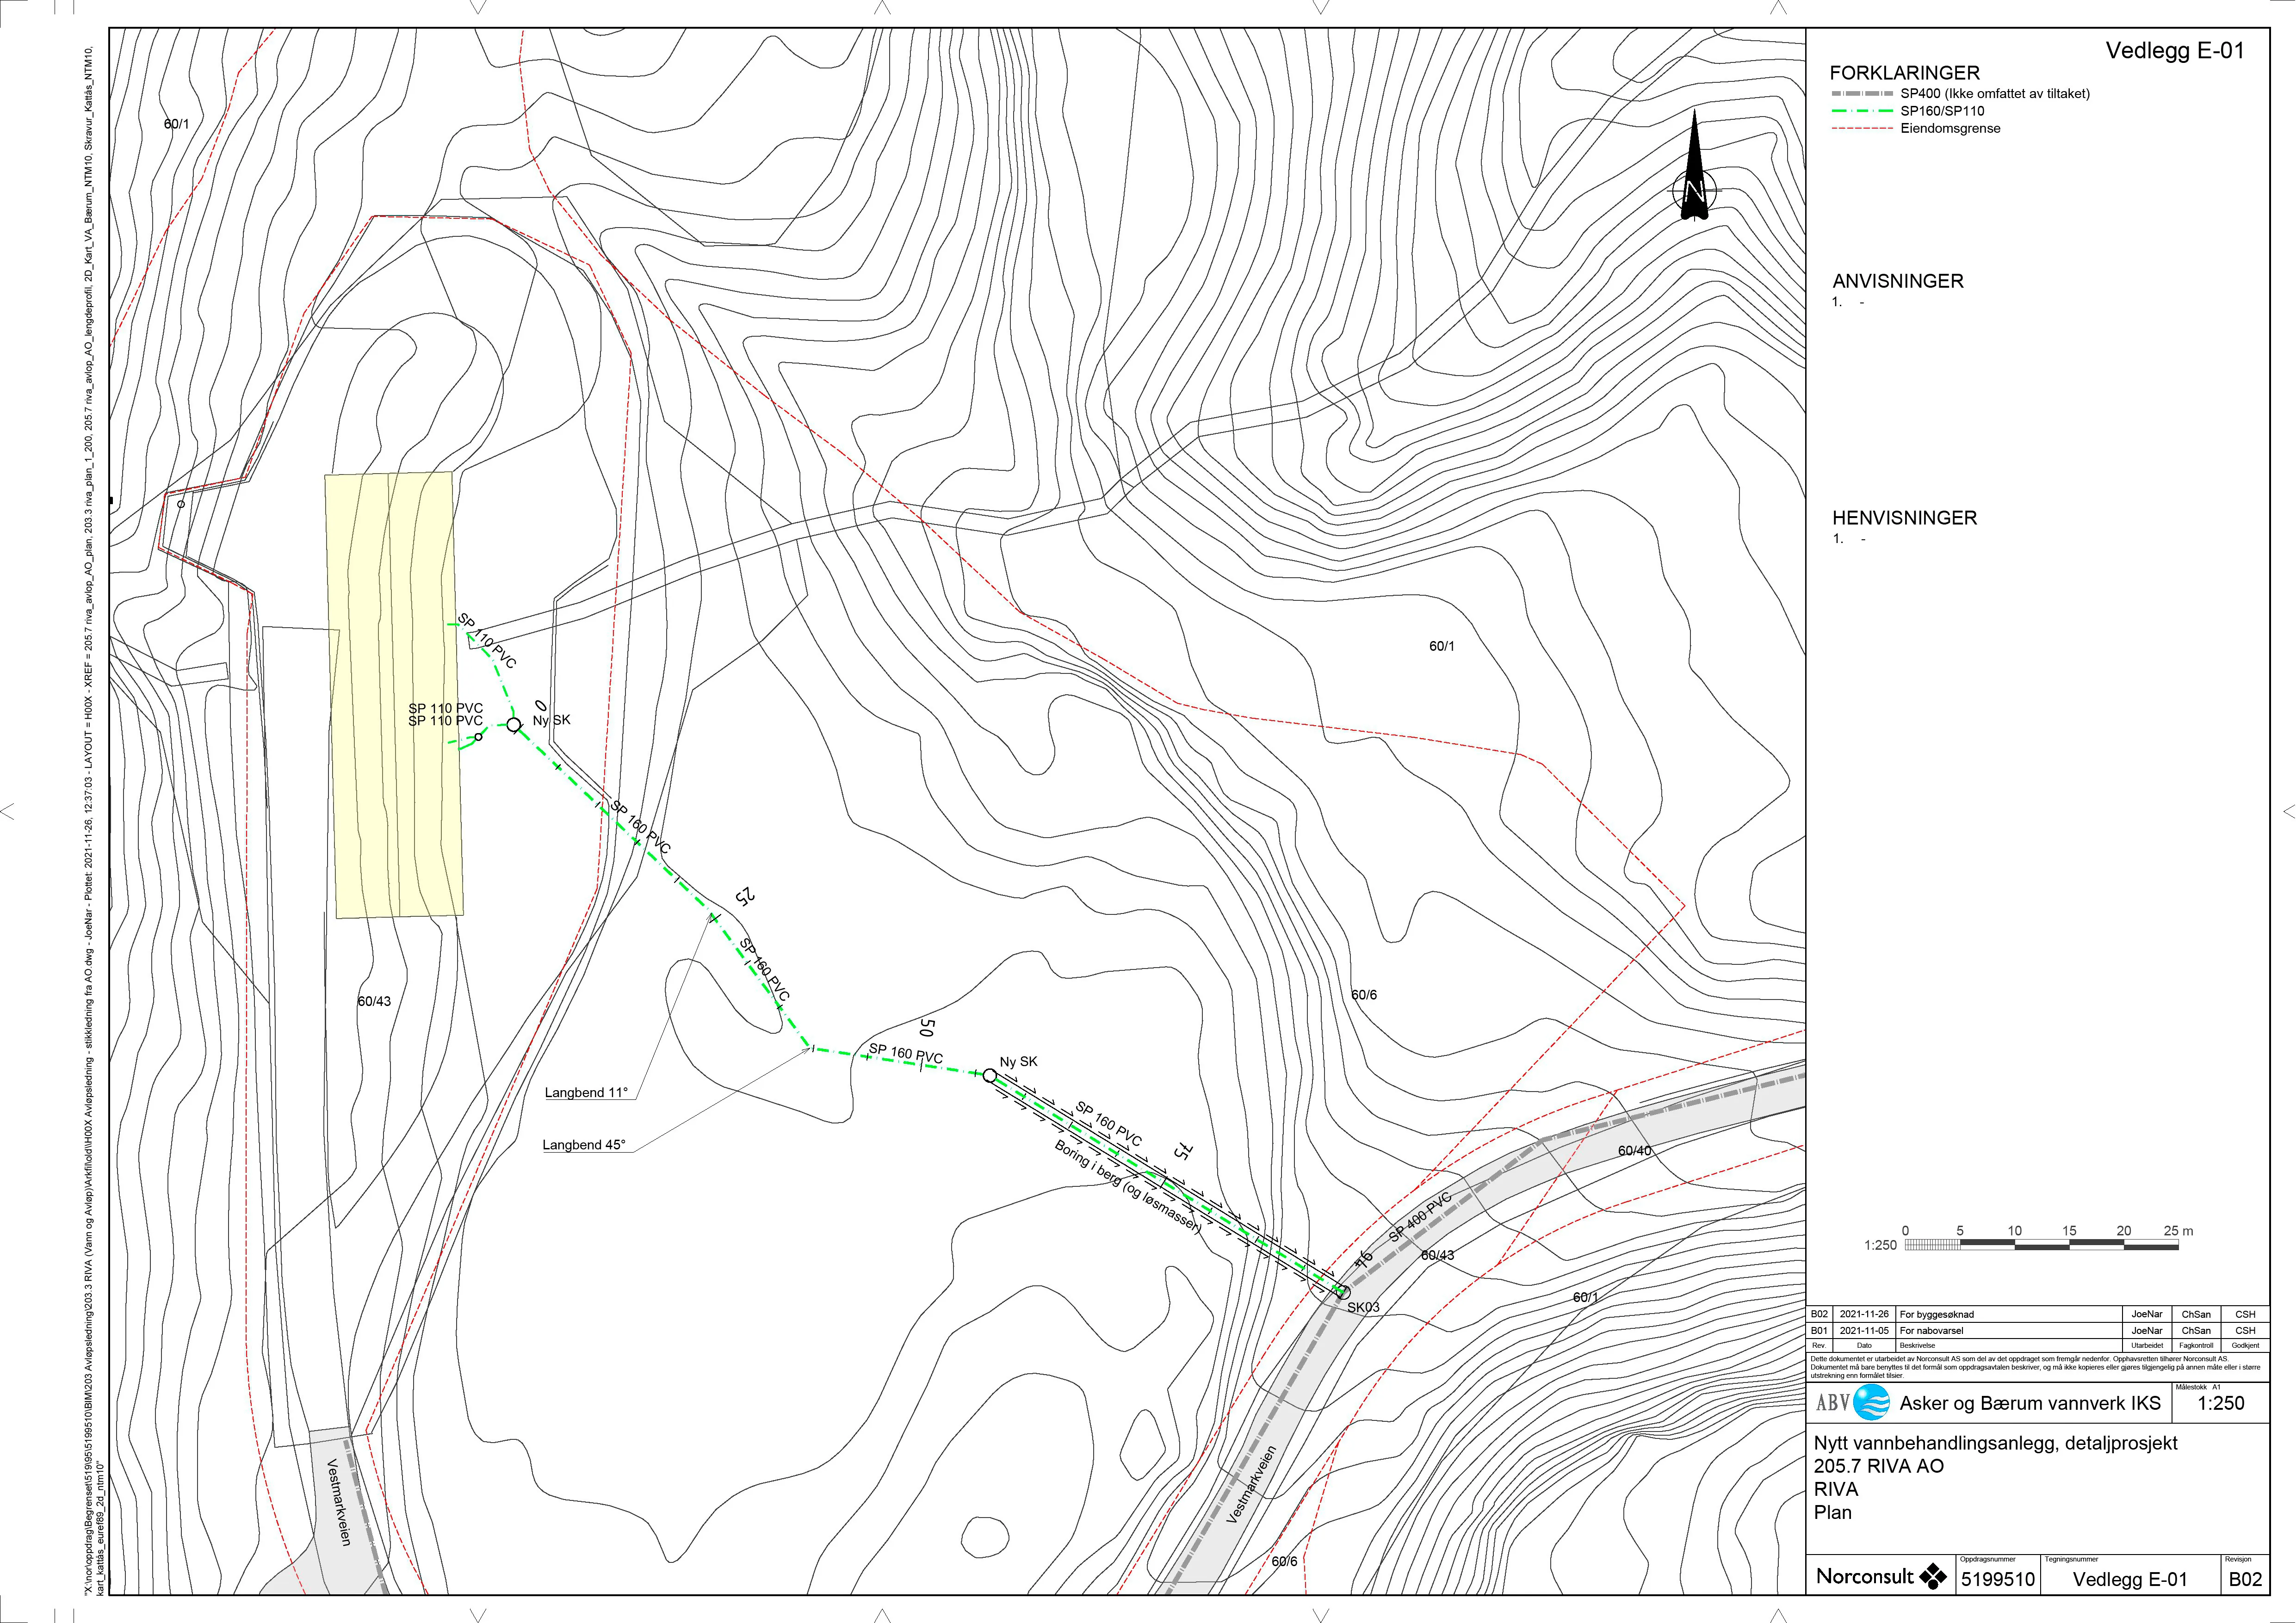Select the Ny SK manhole near boring start
The height and width of the screenshot is (1623, 2296).
click(x=989, y=1075)
